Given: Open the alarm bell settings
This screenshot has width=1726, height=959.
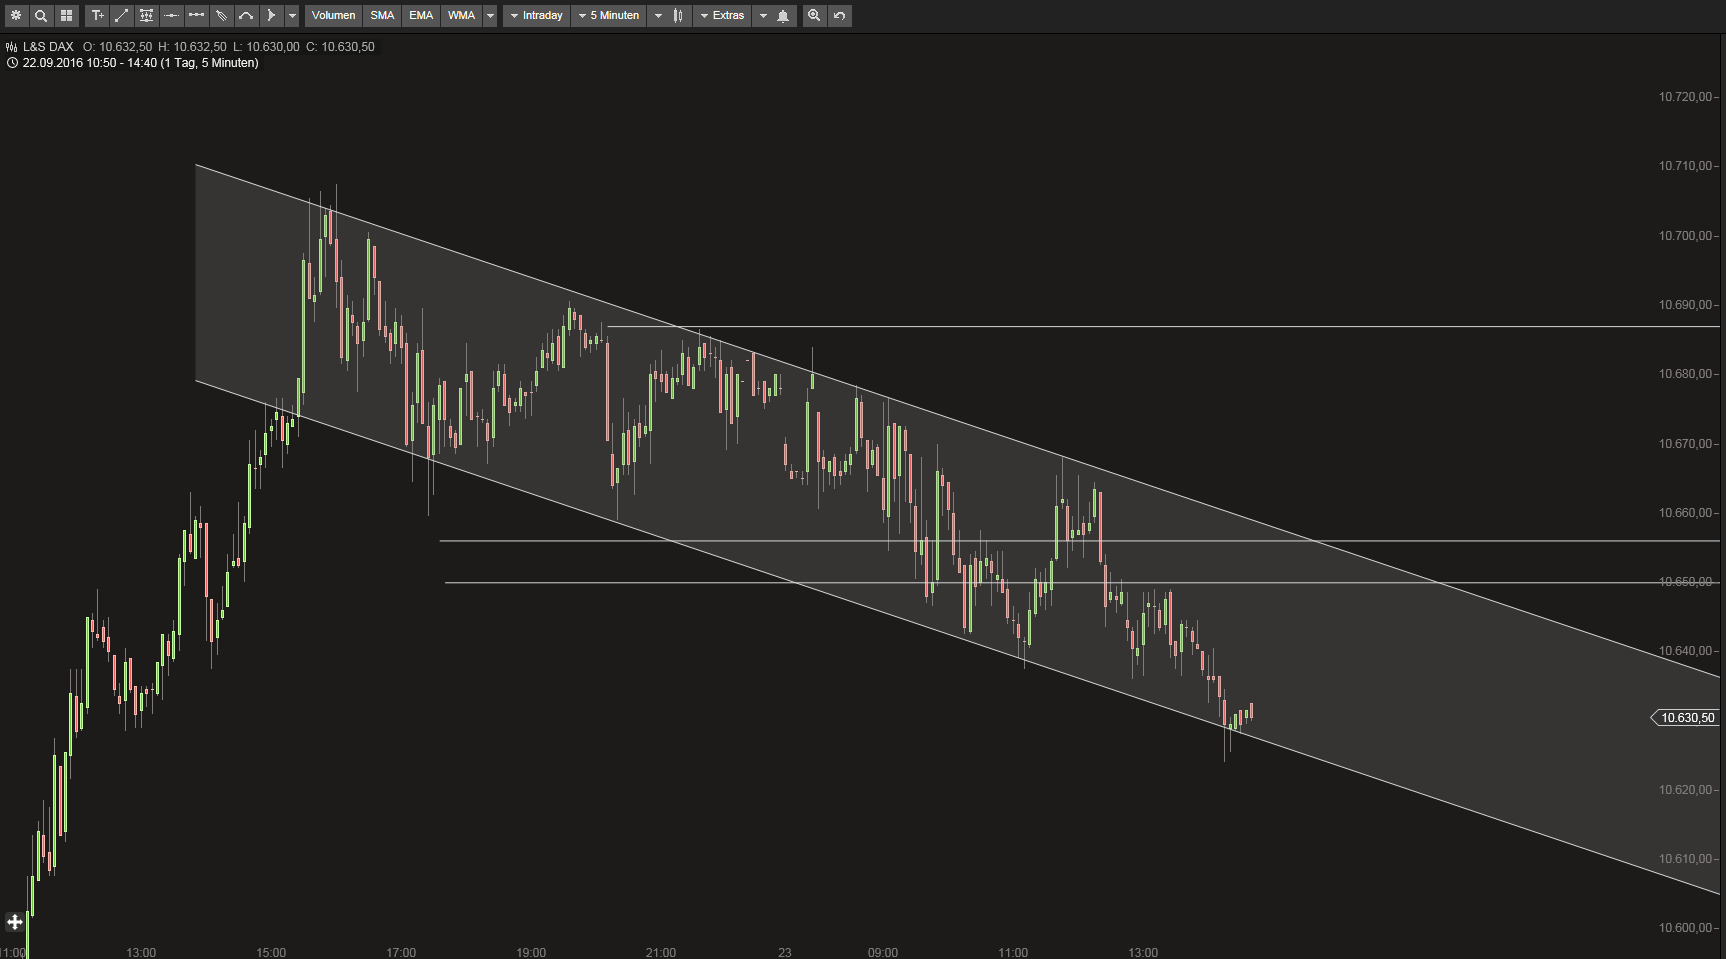Looking at the screenshot, I should point(783,15).
